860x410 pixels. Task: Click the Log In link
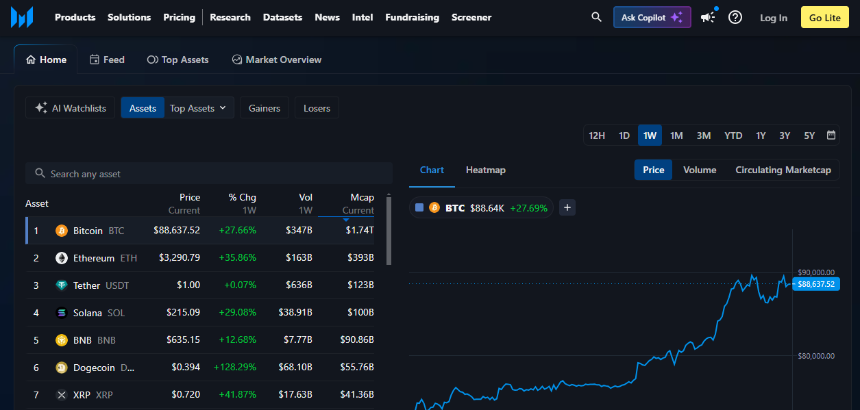point(773,18)
